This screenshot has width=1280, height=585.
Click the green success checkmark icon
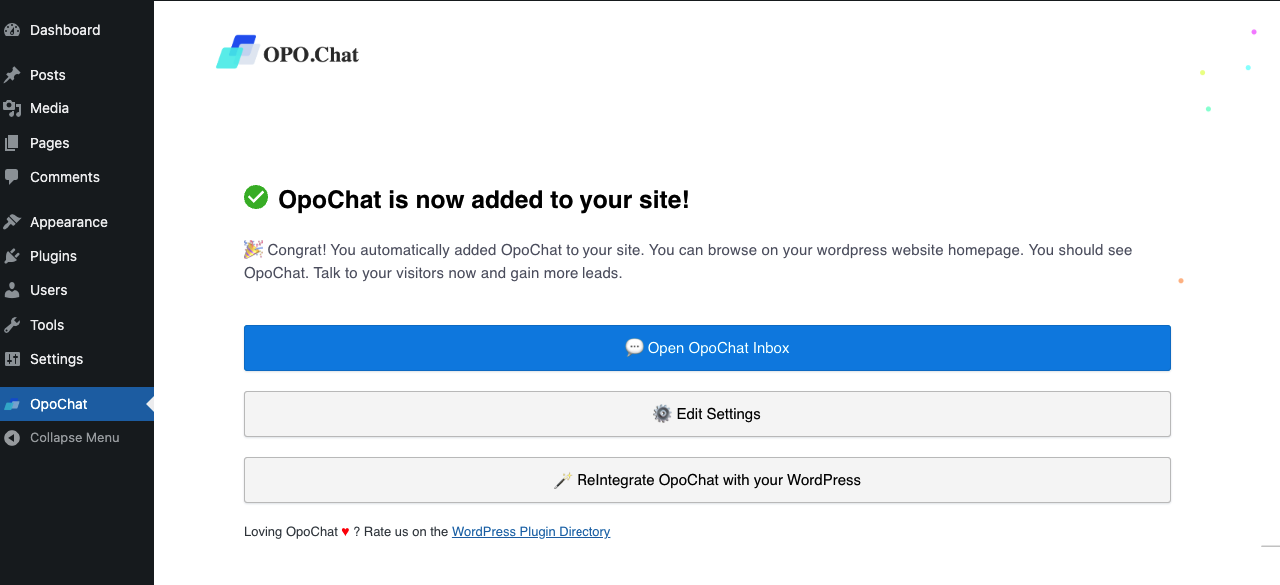(256, 198)
